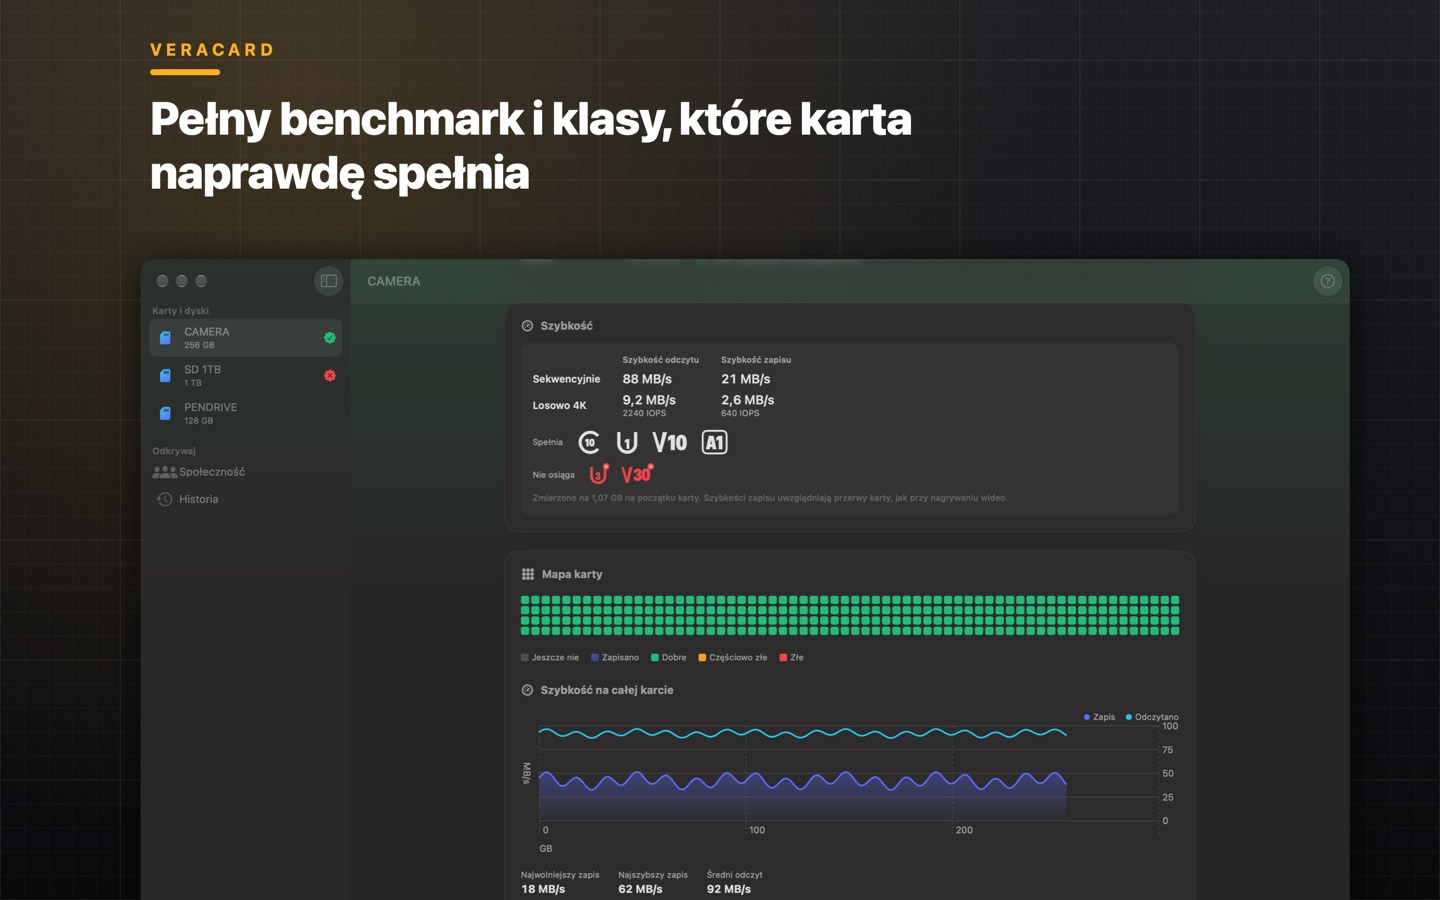The width and height of the screenshot is (1440, 900).
Task: Click the Złe legend entry
Action: point(792,658)
